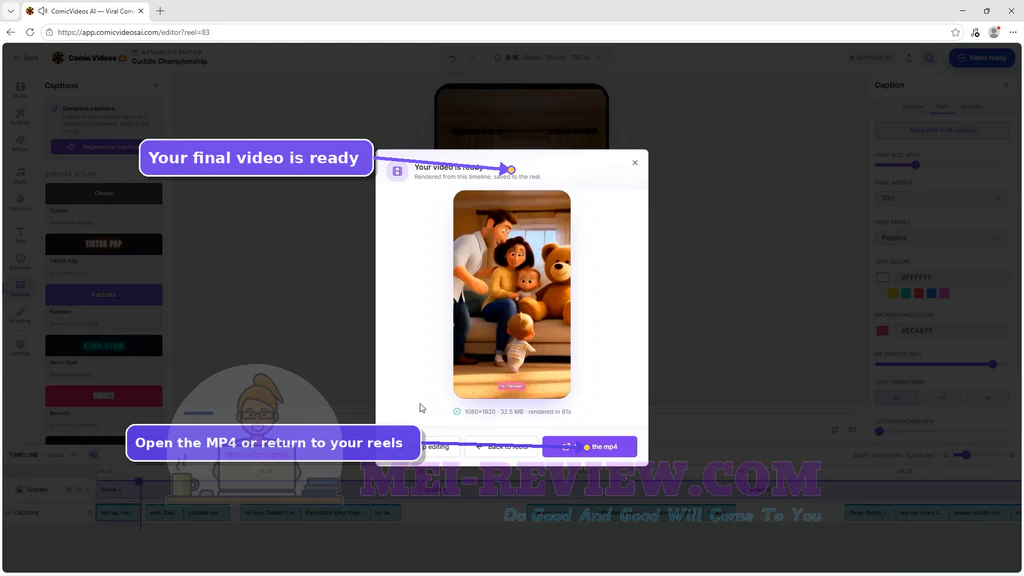Switch to the Animate tab in Caption panel

972,106
